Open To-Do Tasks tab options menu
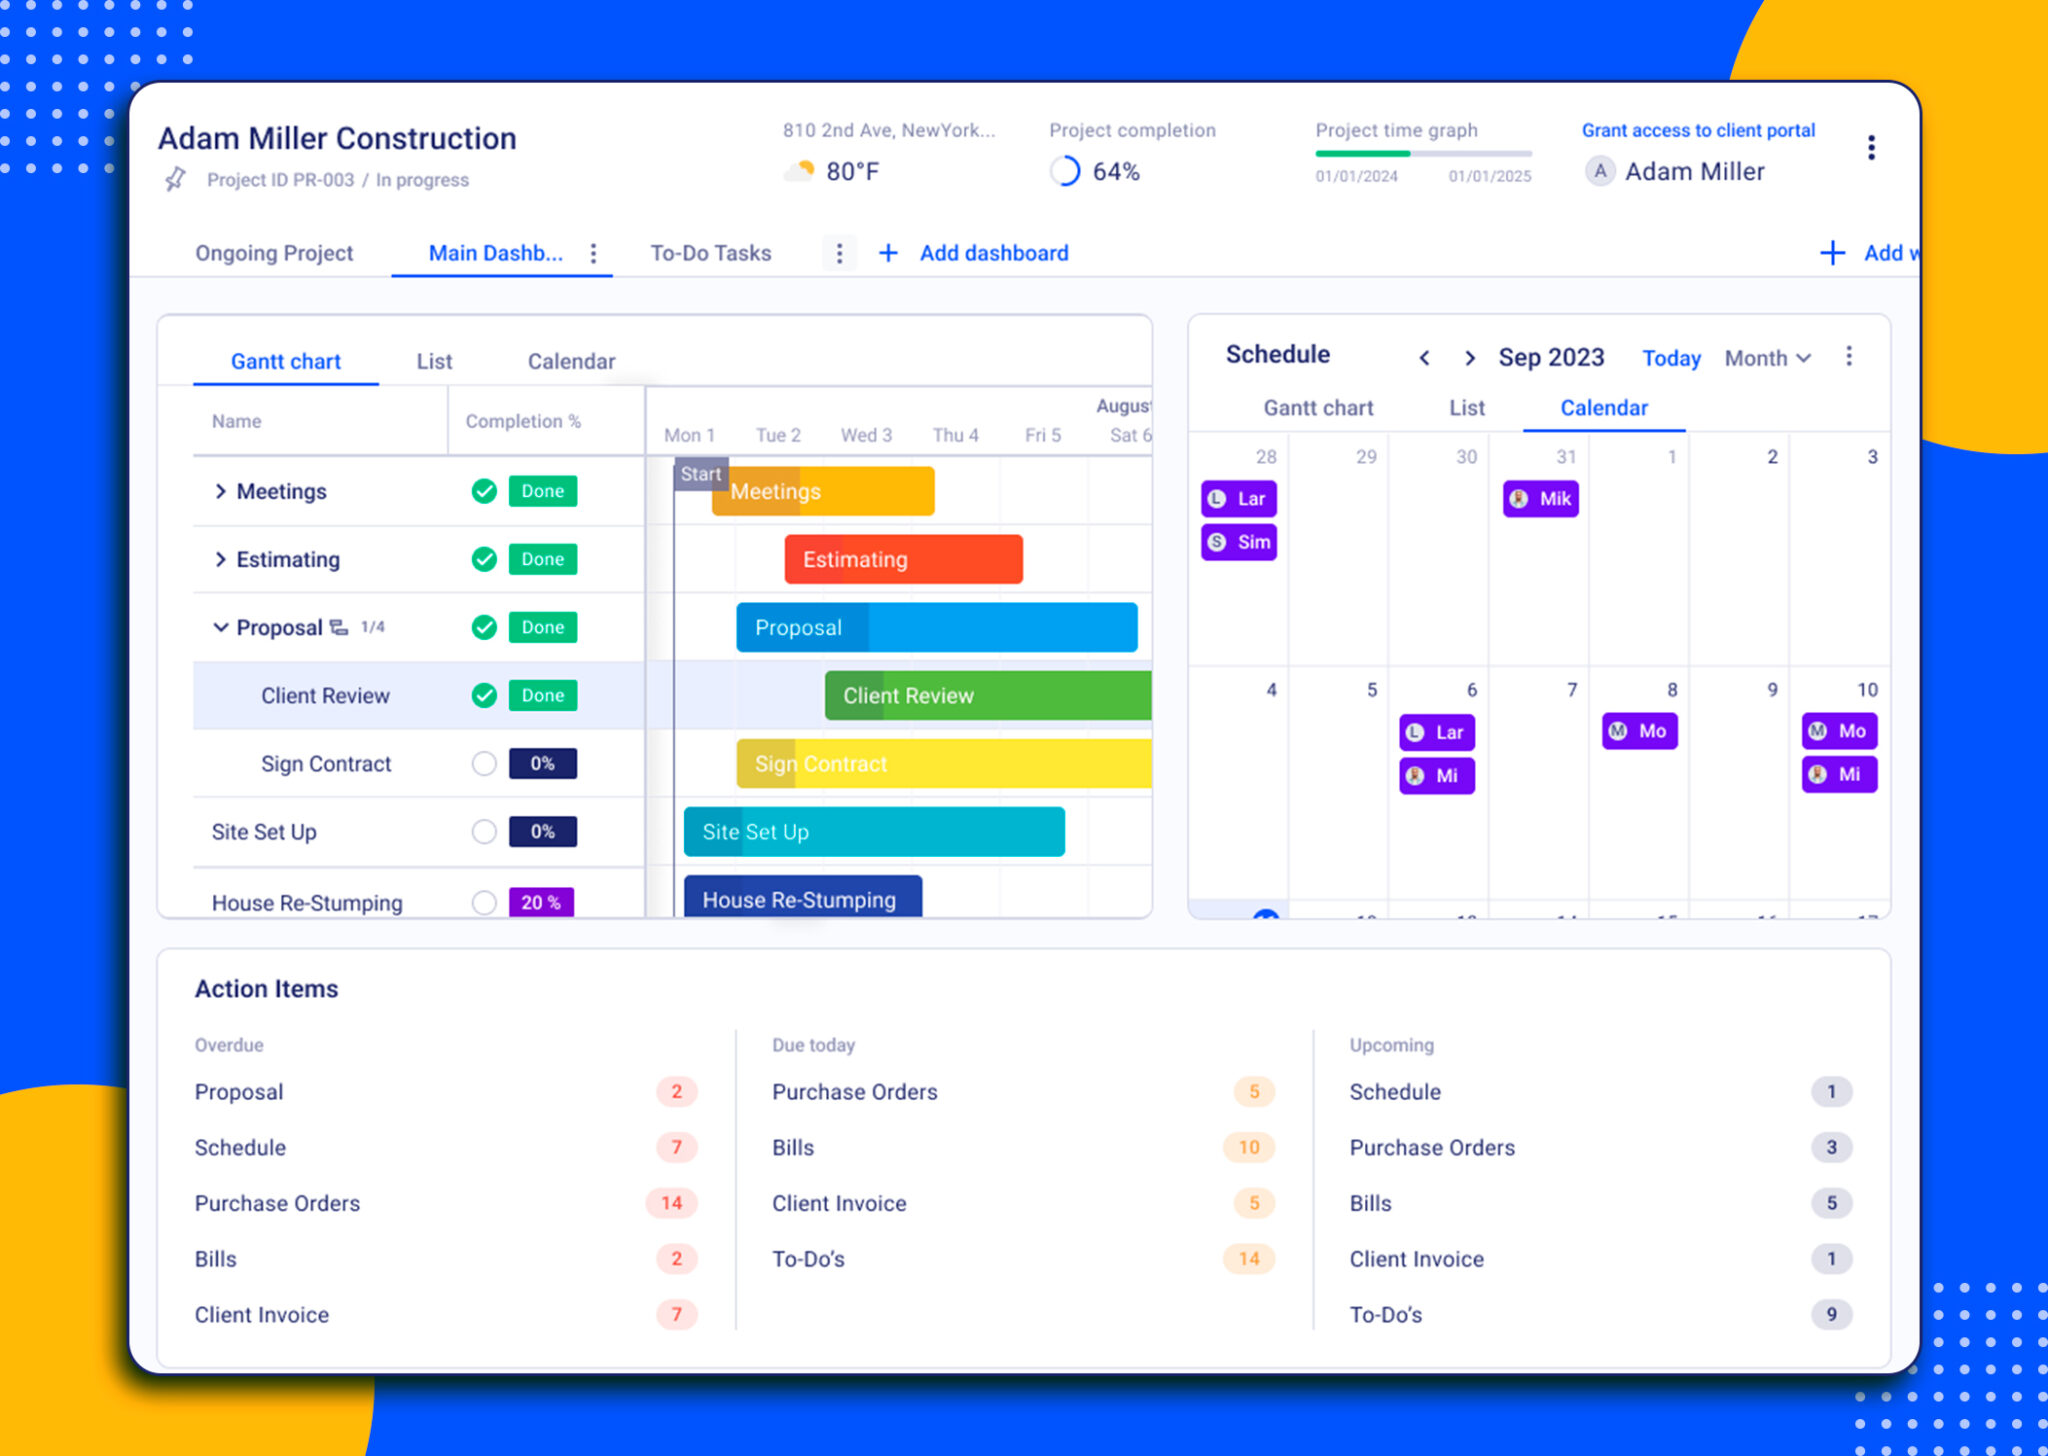 click(x=839, y=254)
